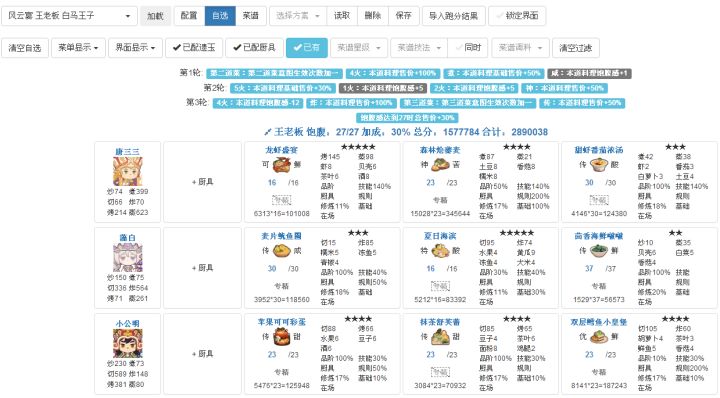Click the 读取 button
This screenshot has height=398, width=720.
click(342, 16)
